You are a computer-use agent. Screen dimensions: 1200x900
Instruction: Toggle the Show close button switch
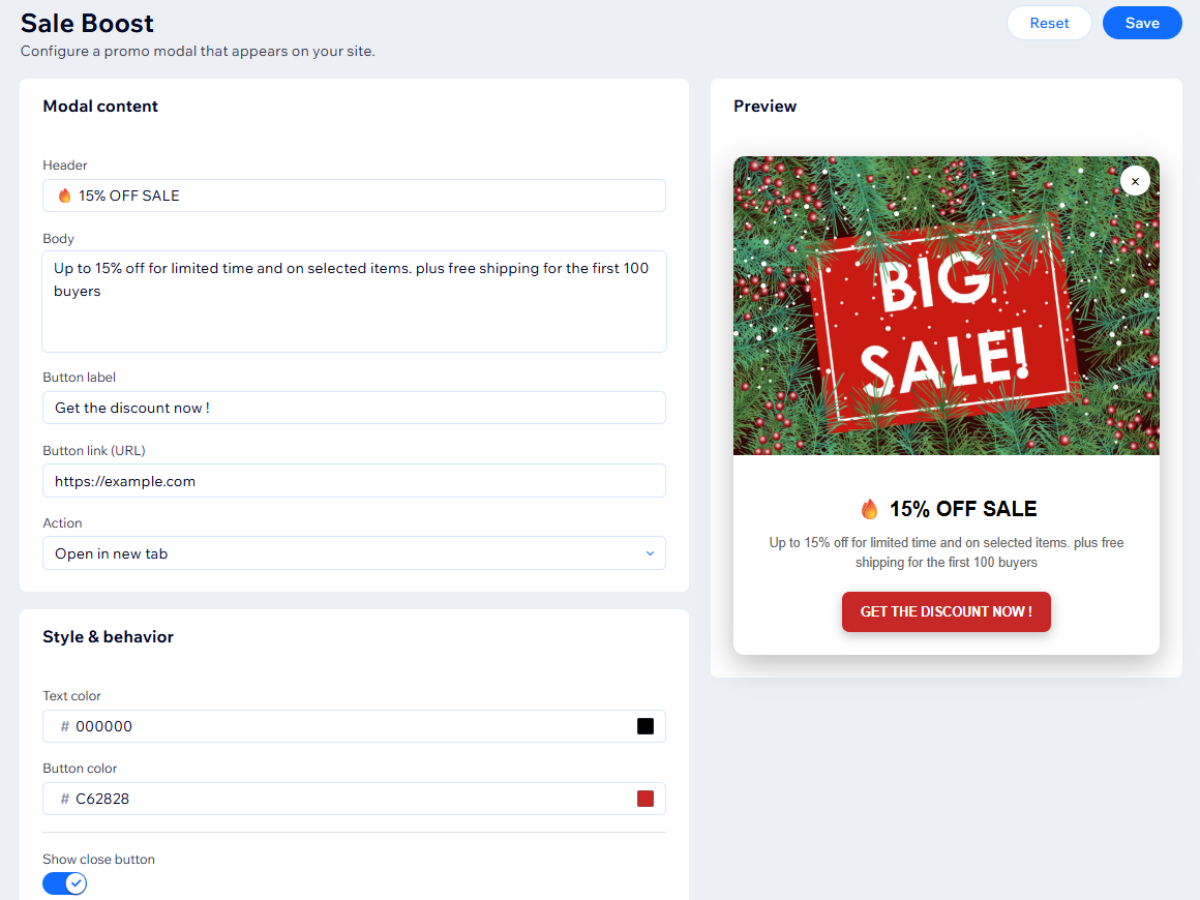[65, 883]
